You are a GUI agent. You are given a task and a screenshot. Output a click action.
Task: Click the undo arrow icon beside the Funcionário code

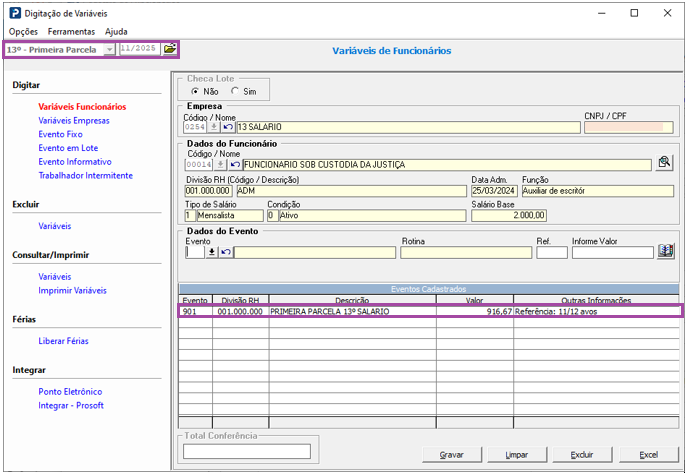(235, 164)
